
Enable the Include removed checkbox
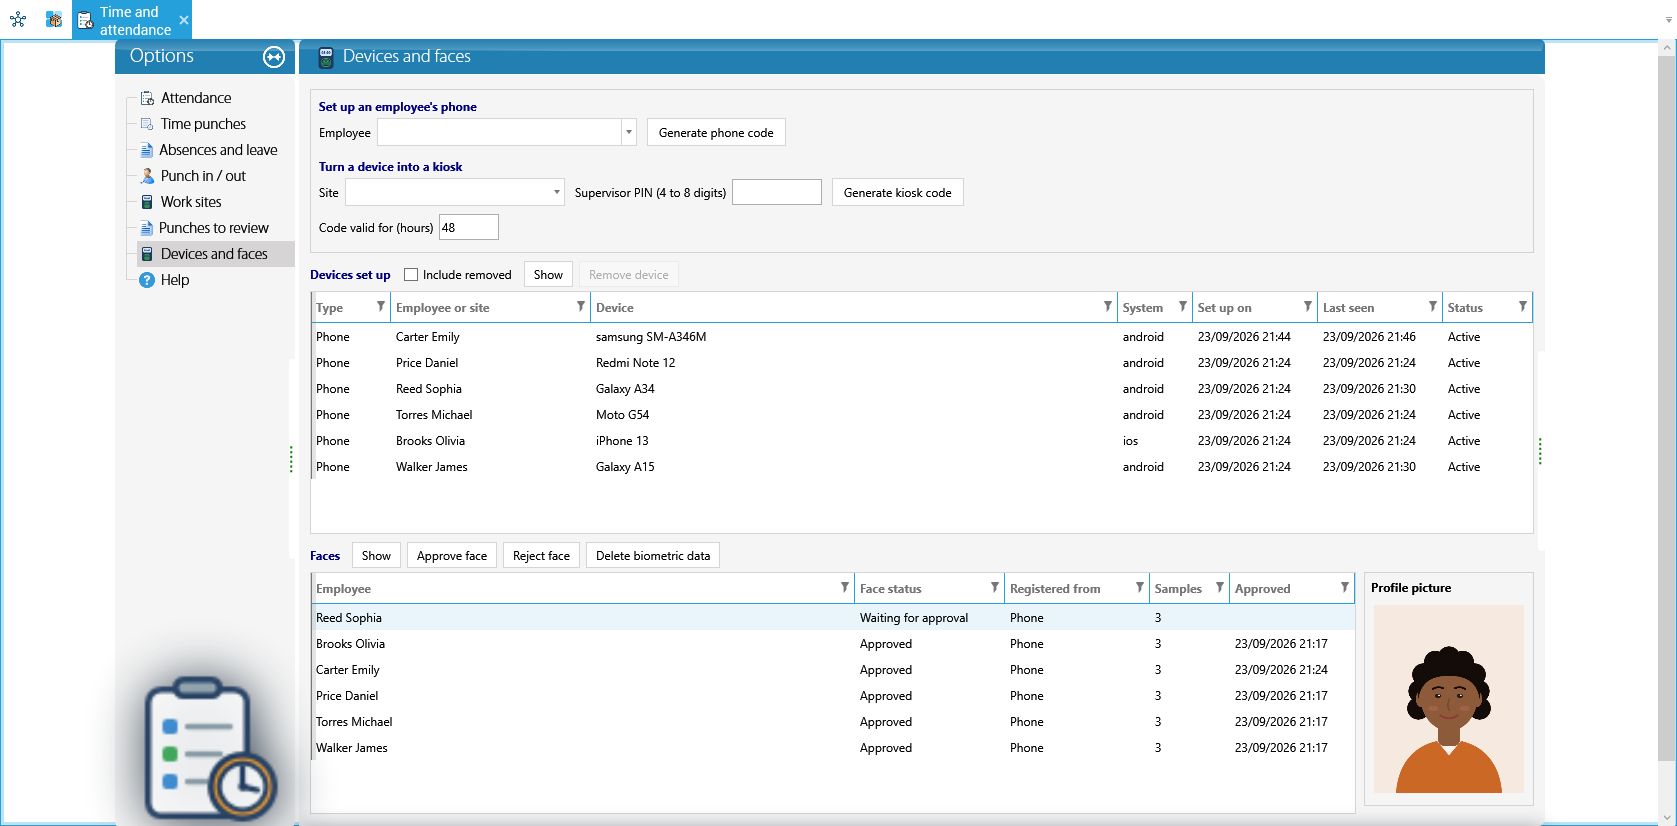(411, 275)
